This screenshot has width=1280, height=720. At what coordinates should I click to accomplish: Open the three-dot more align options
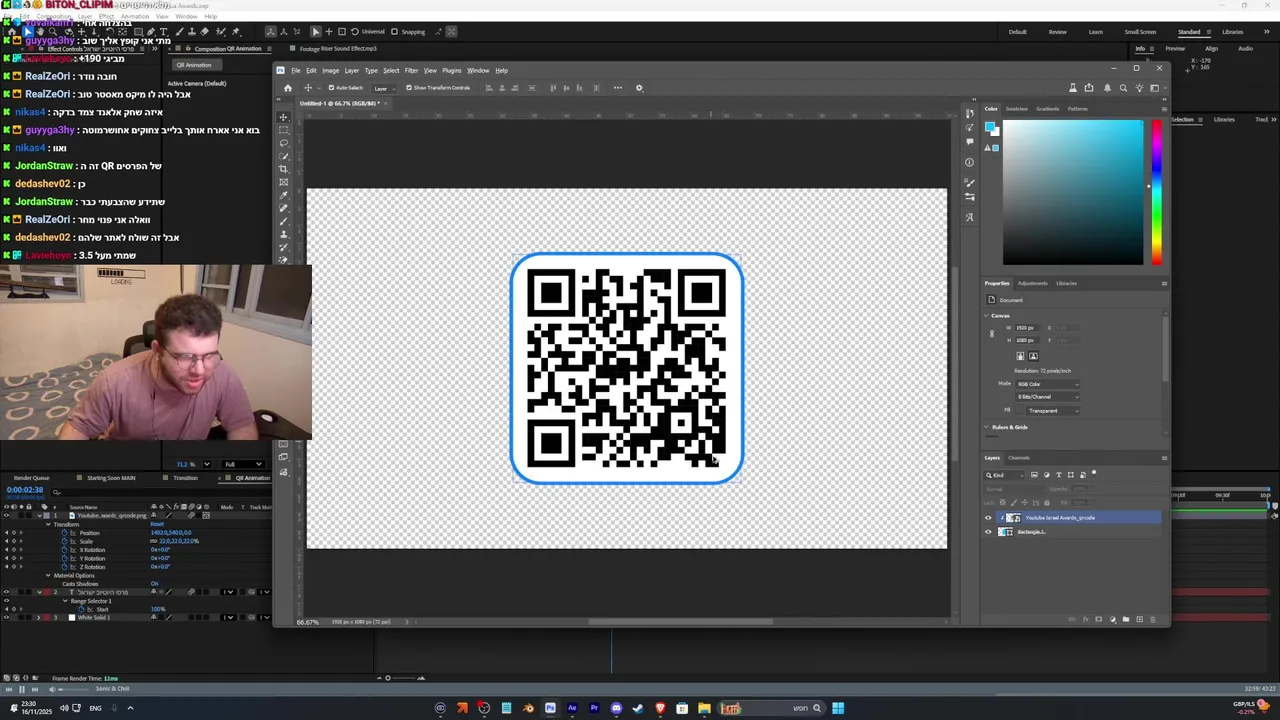click(x=617, y=88)
